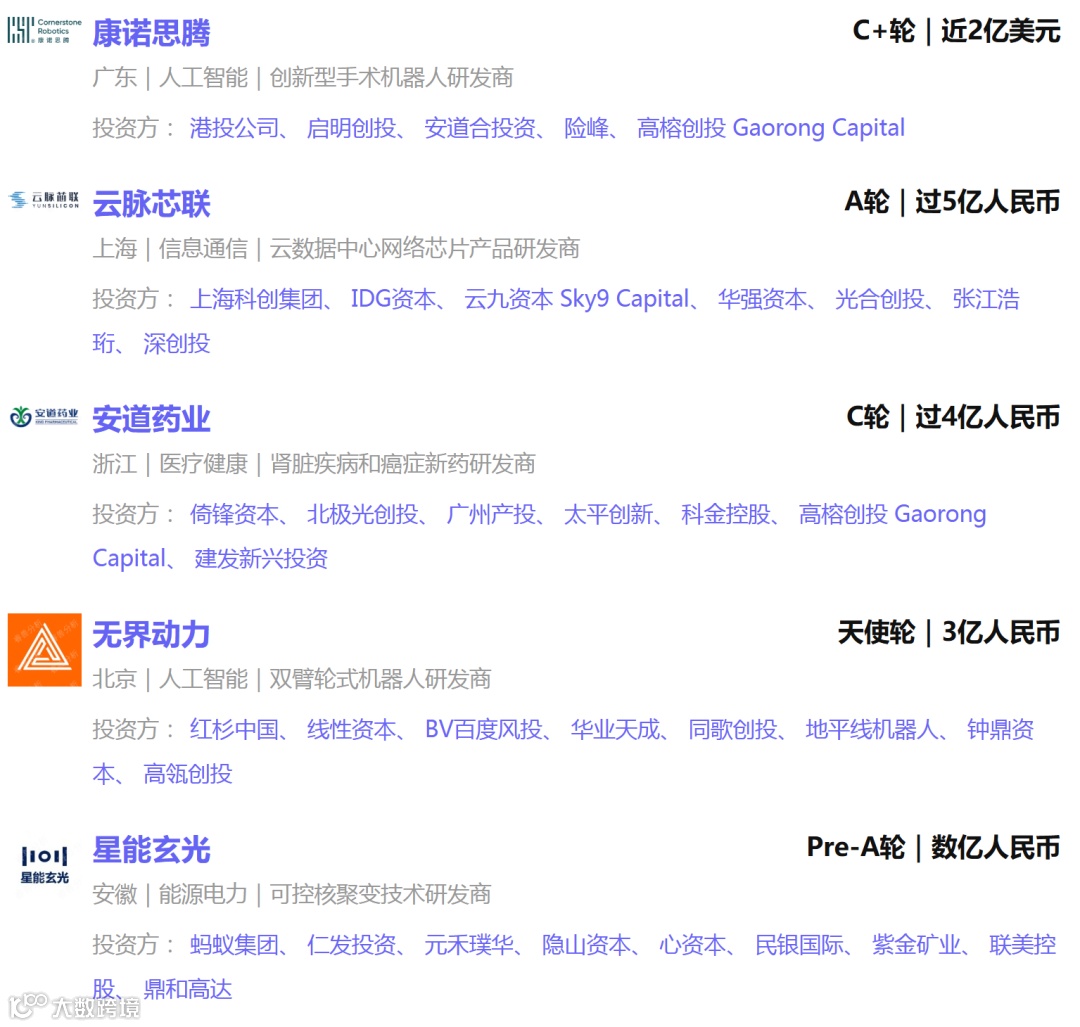Viewport: 1080px width, 1027px height.
Task: Open the 云脉芯联 company title link
Action: tap(152, 204)
